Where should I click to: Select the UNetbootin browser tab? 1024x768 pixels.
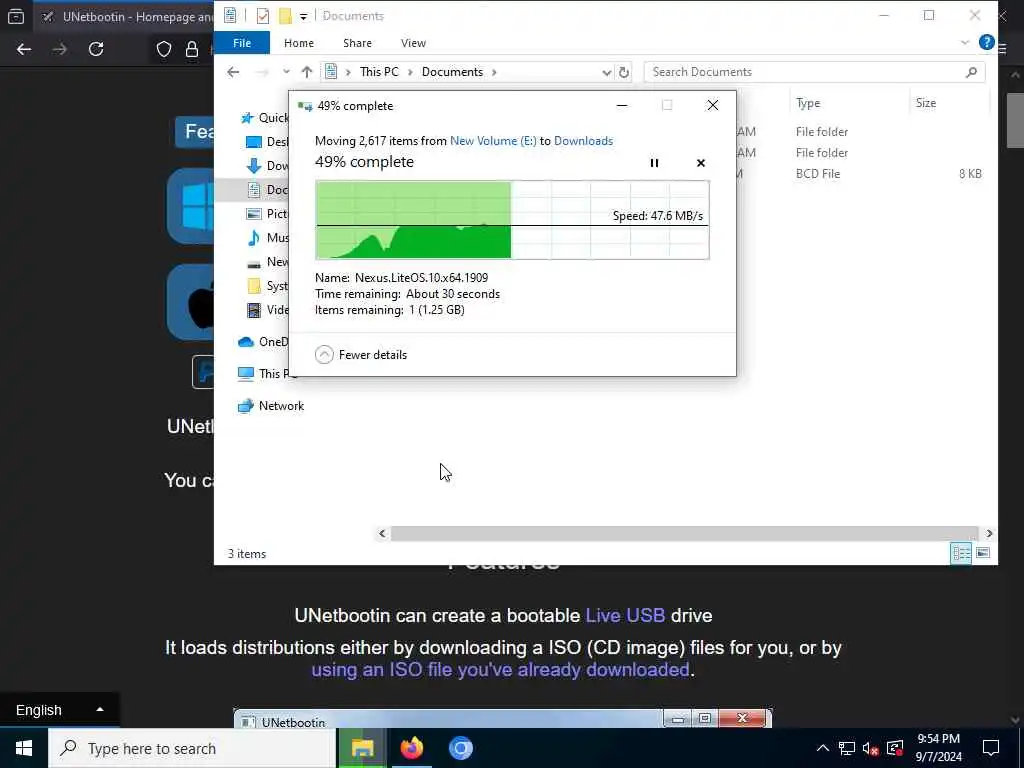pyautogui.click(x=126, y=16)
